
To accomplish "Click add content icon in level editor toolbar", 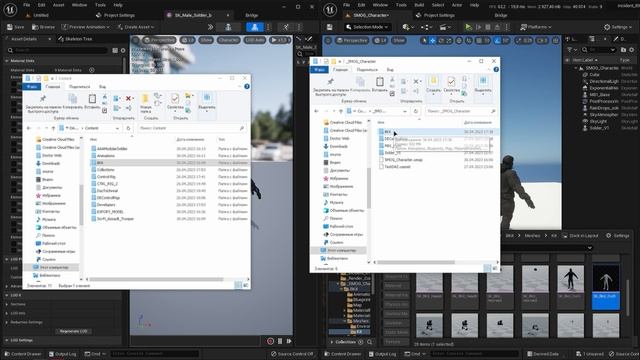I will coord(407,27).
